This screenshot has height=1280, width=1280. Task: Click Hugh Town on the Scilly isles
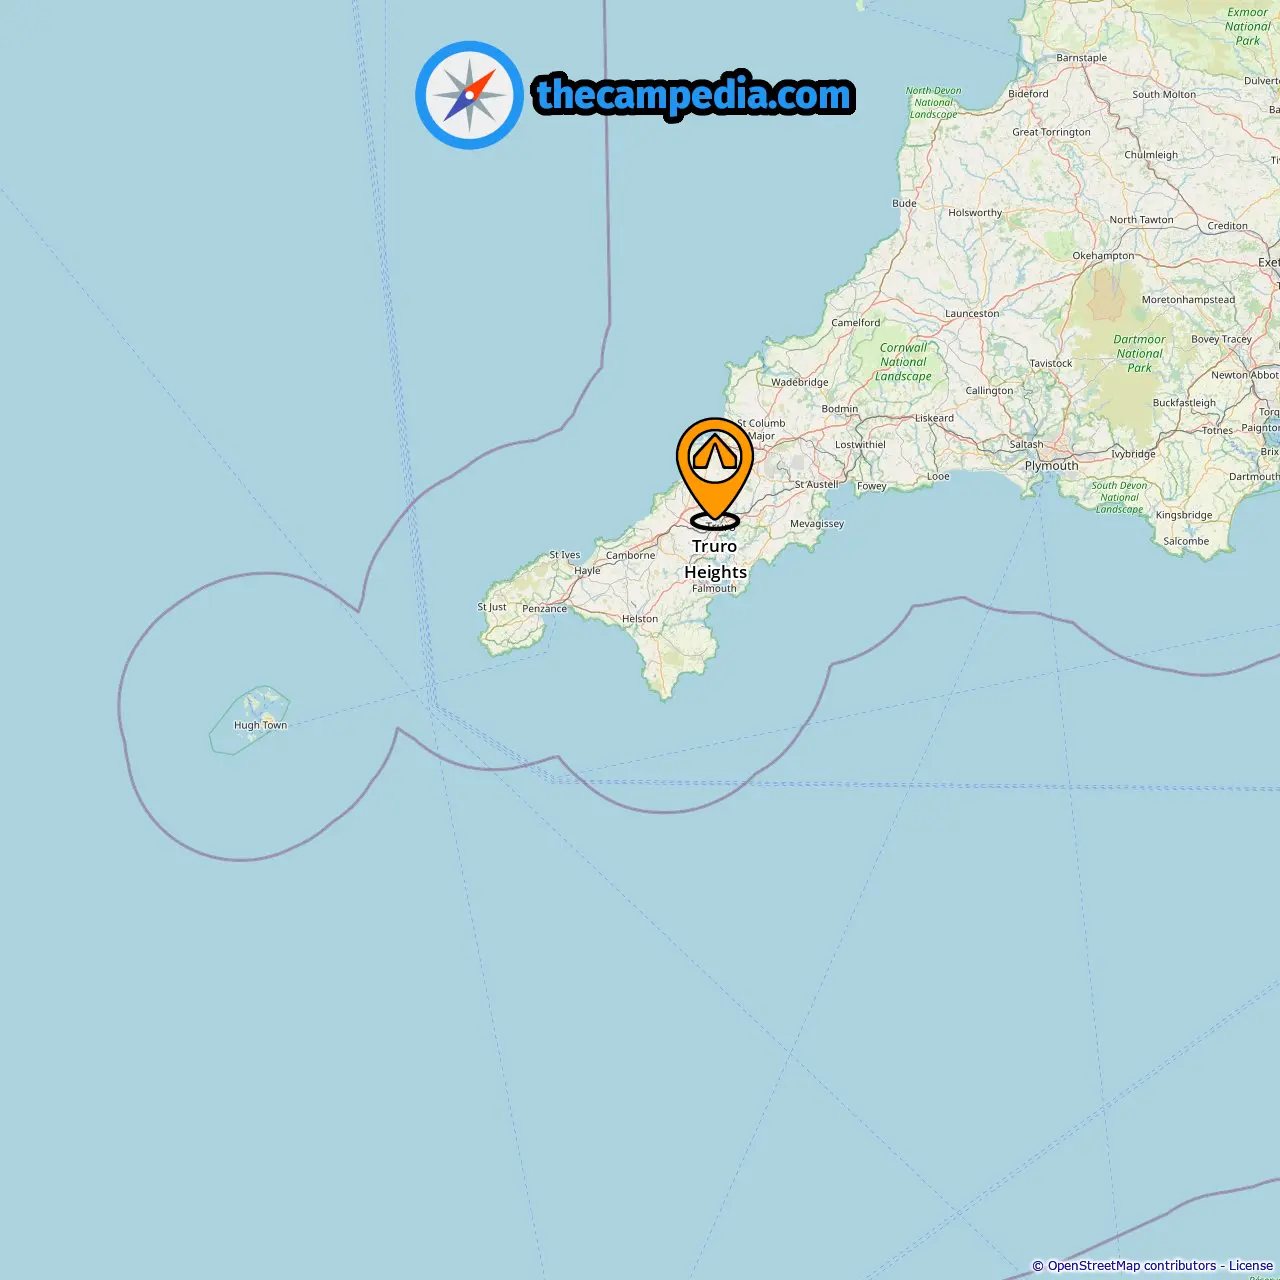click(x=260, y=725)
